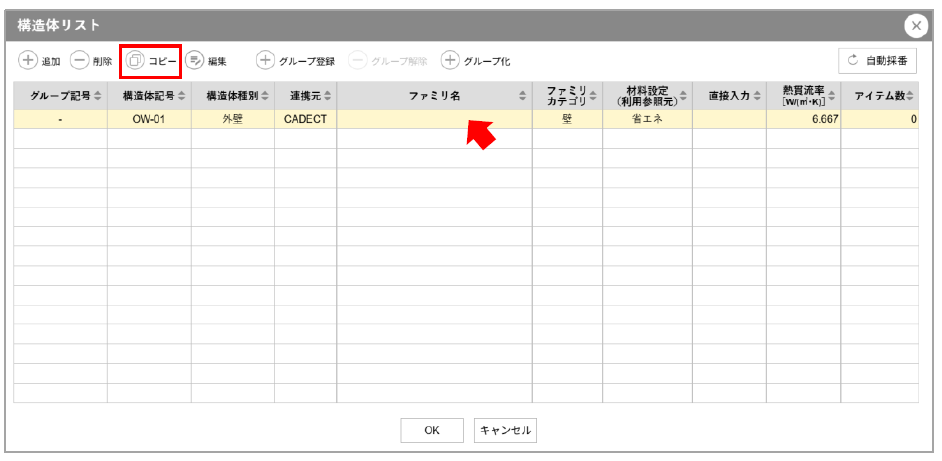
Task: Sort the アイテム数 column
Action: pyautogui.click(x=910, y=96)
